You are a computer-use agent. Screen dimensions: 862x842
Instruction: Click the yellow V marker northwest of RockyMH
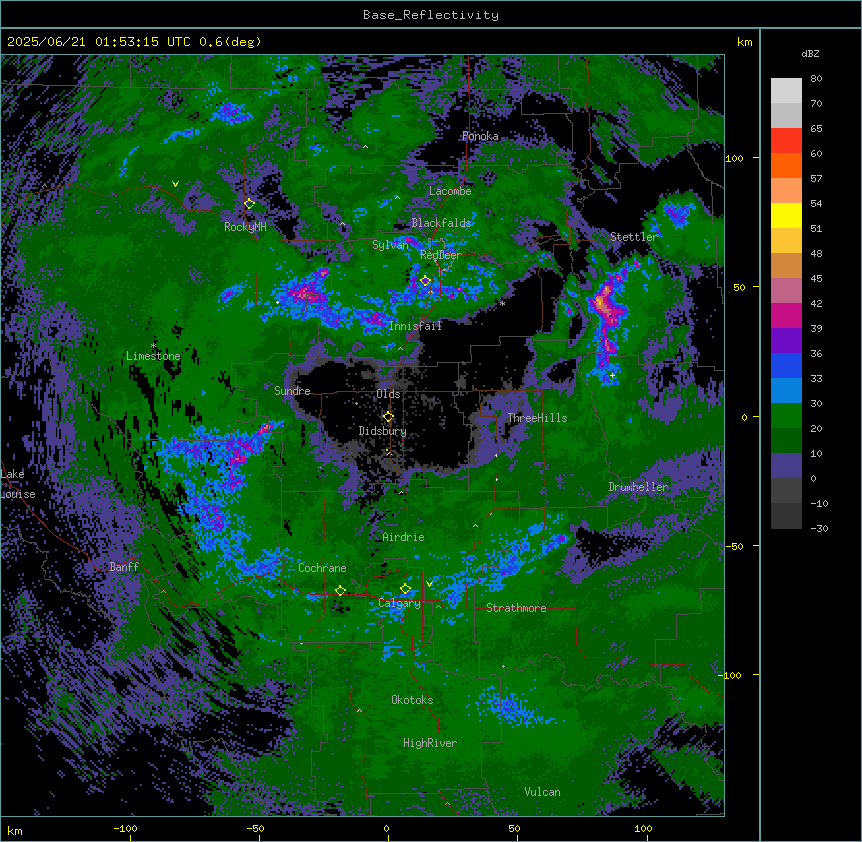pos(175,184)
